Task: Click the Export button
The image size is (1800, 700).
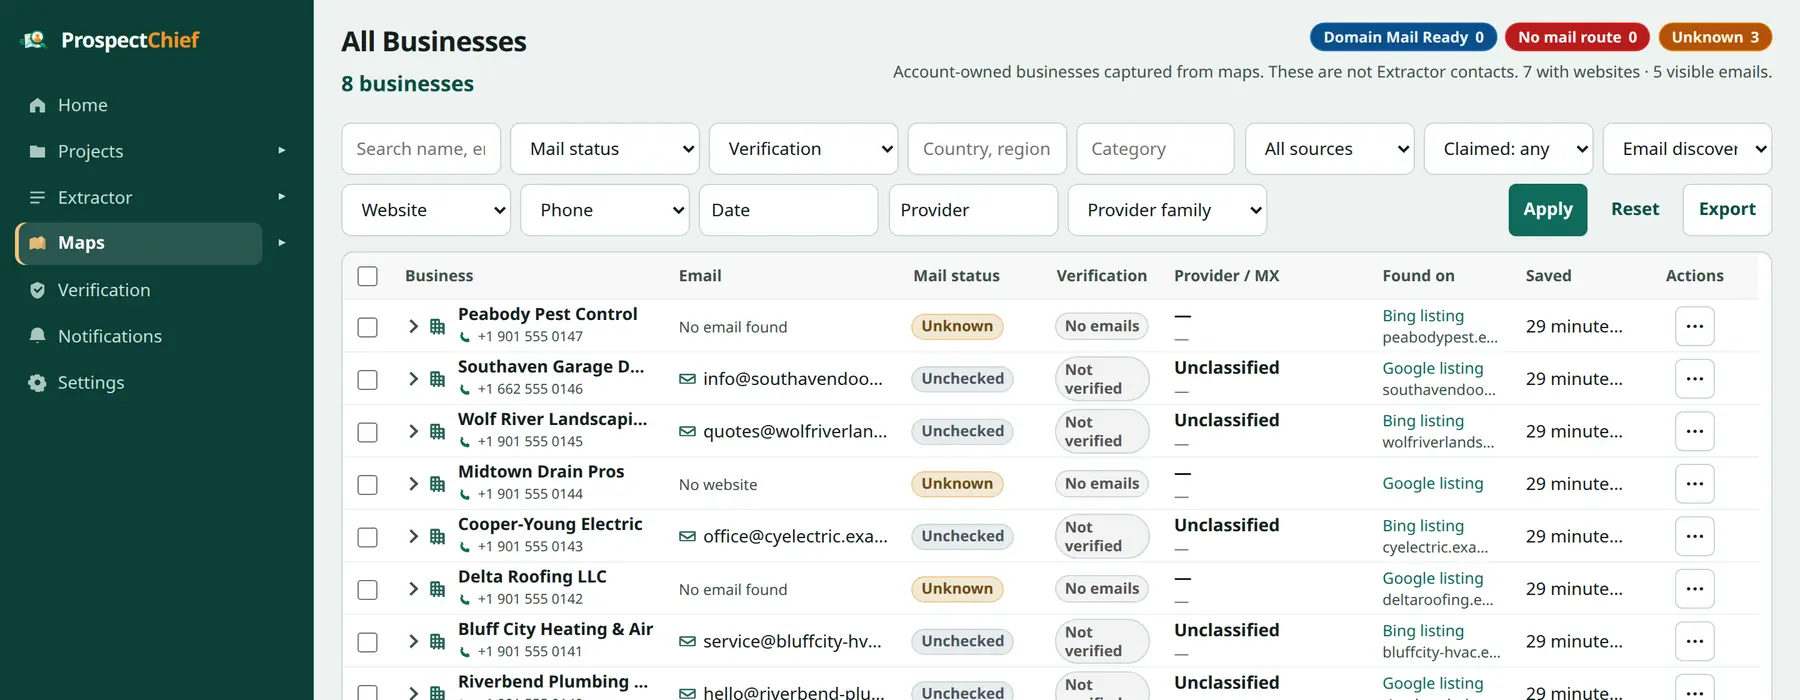Action: [1727, 210]
